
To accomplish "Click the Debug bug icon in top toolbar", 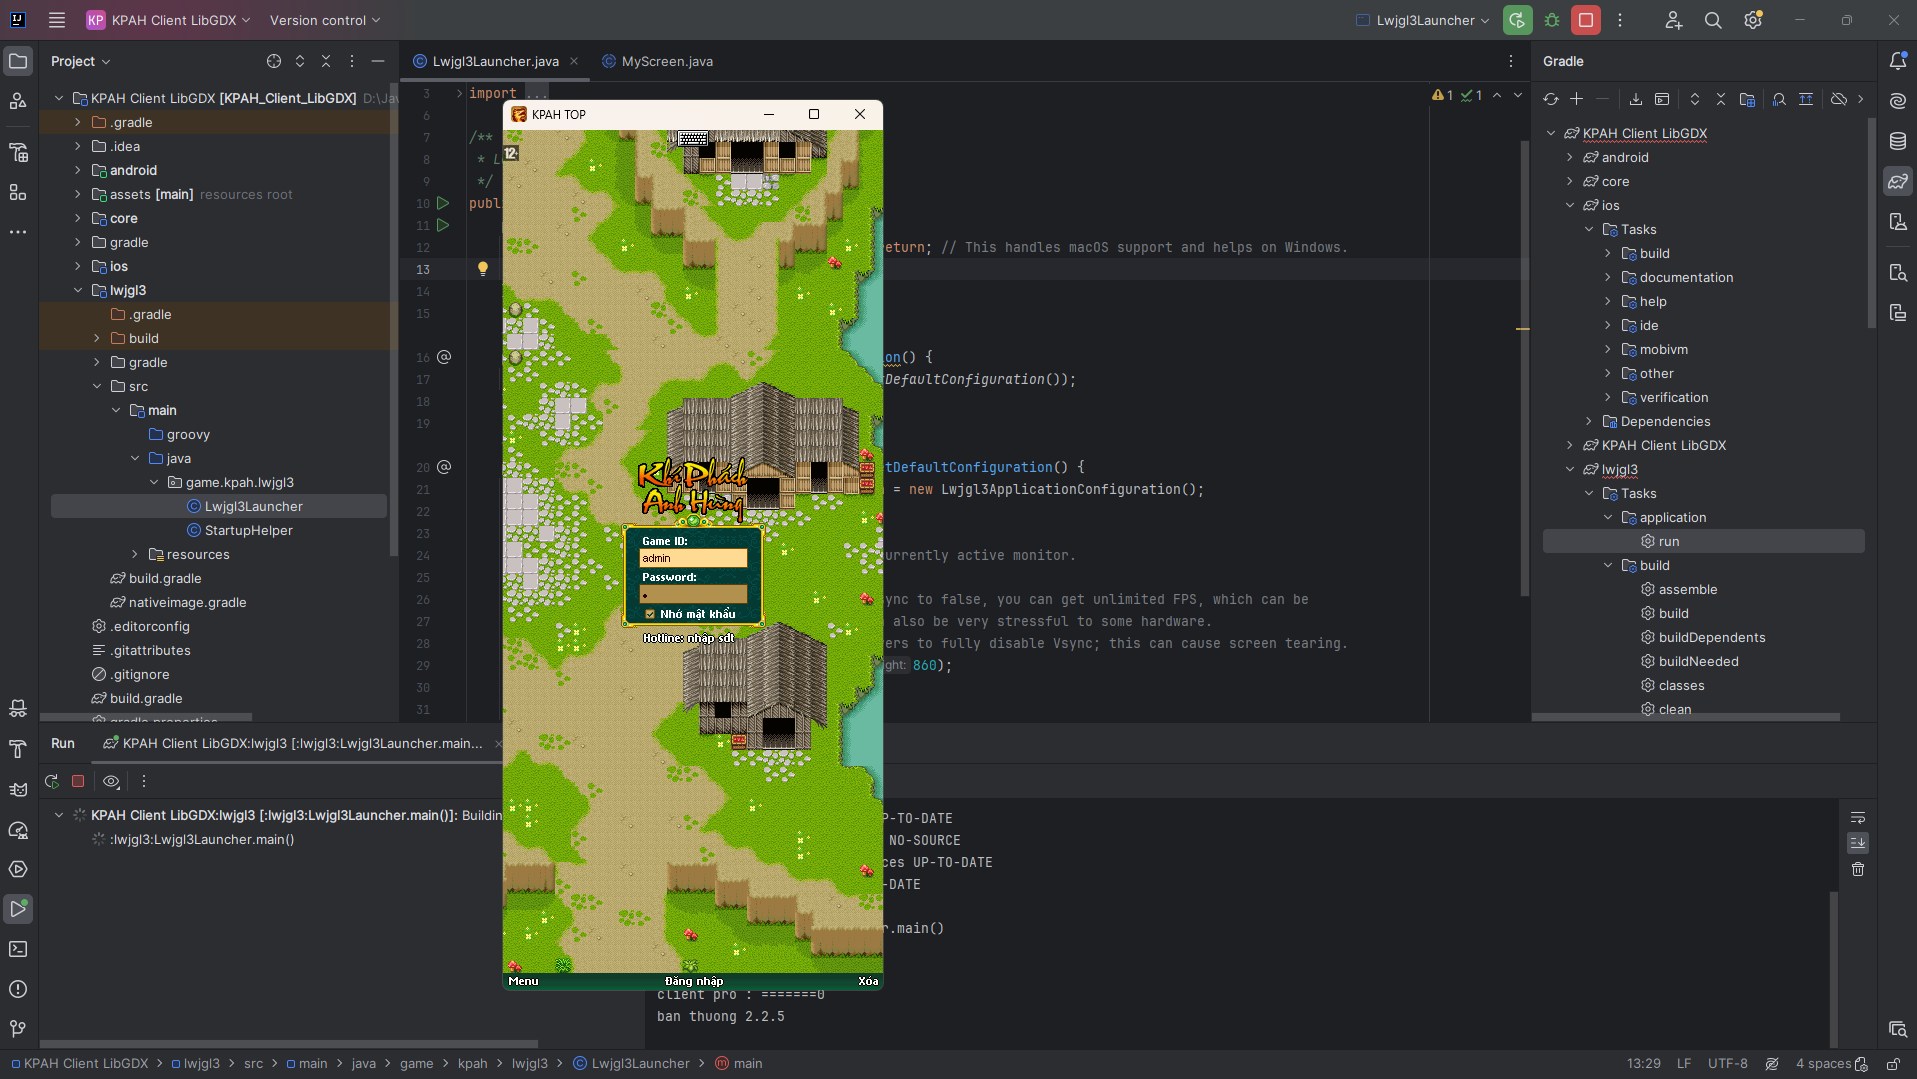I will (1552, 20).
